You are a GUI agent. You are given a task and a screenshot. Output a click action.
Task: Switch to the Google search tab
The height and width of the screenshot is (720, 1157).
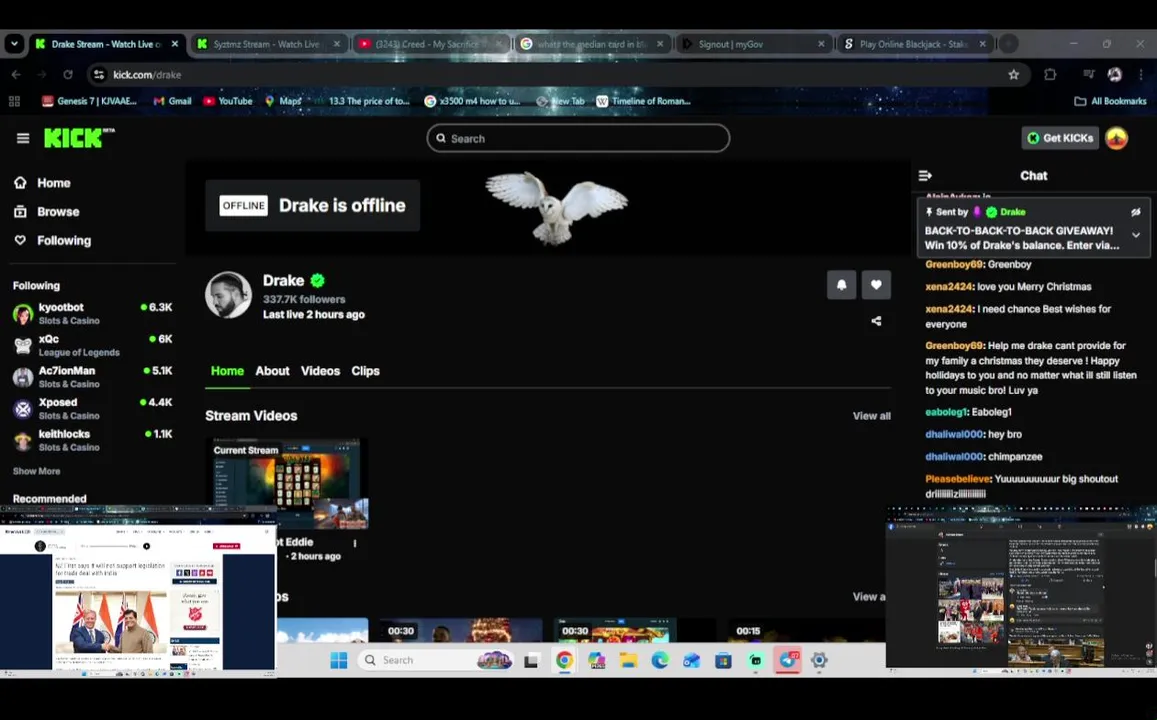click(592, 44)
